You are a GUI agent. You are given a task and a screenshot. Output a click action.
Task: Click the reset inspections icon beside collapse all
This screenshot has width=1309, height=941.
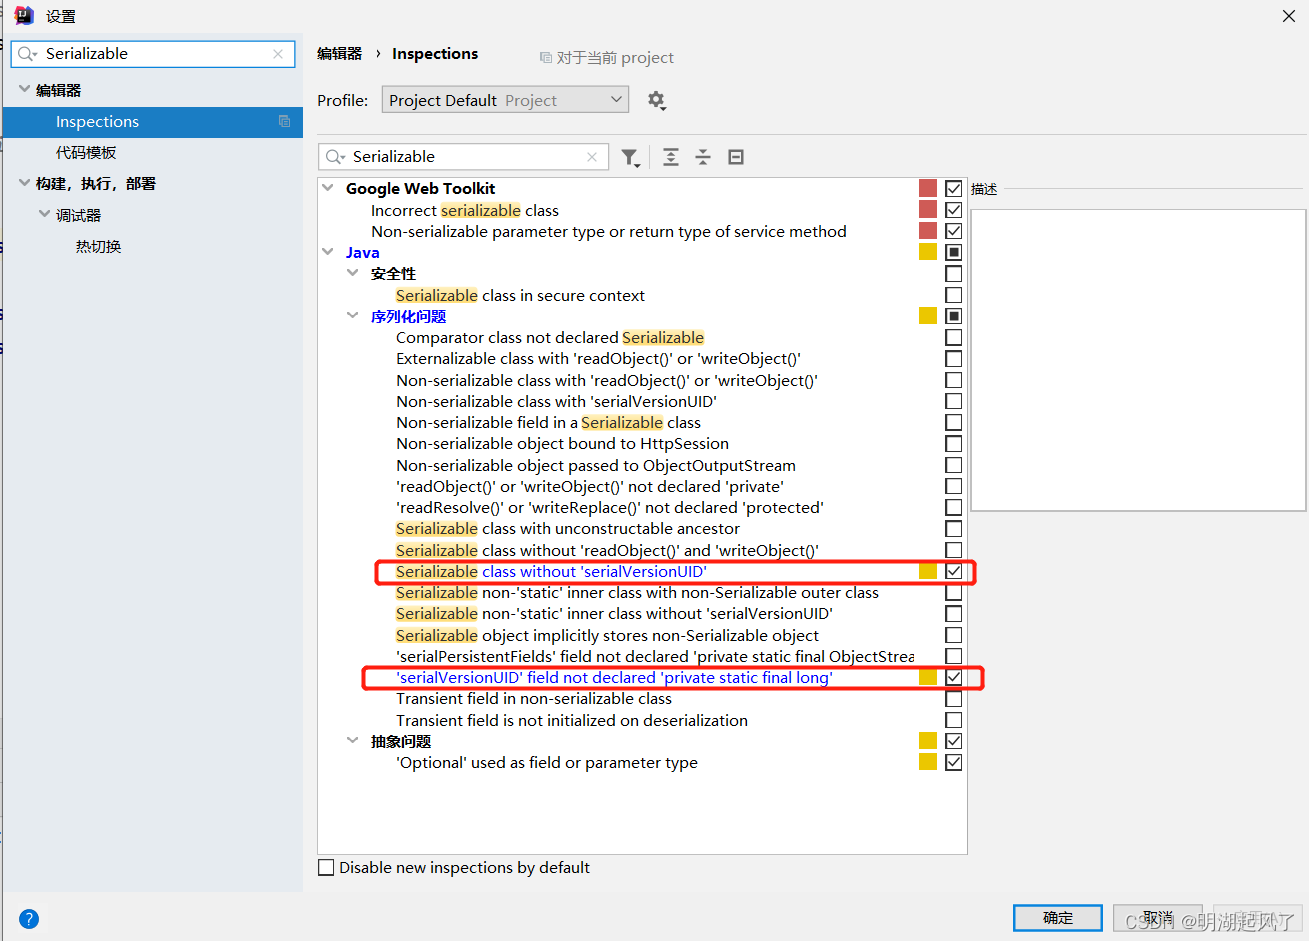(x=736, y=157)
